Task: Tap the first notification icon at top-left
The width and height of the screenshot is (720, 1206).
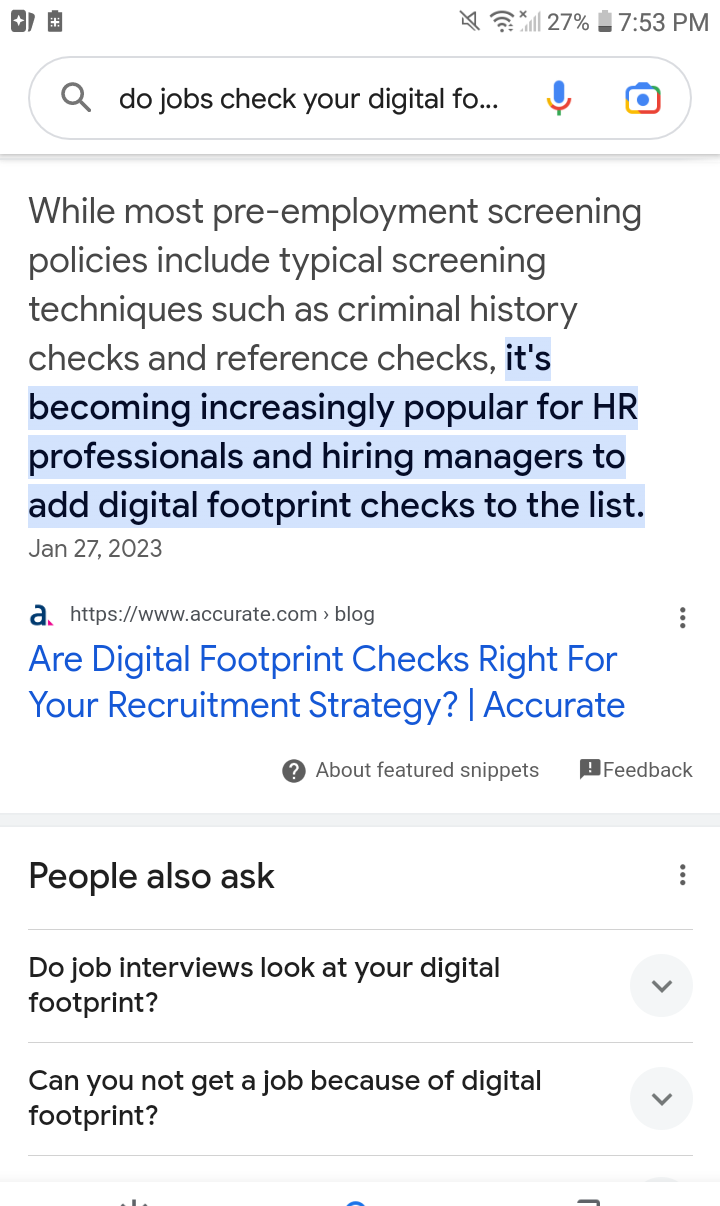Action: click(23, 21)
